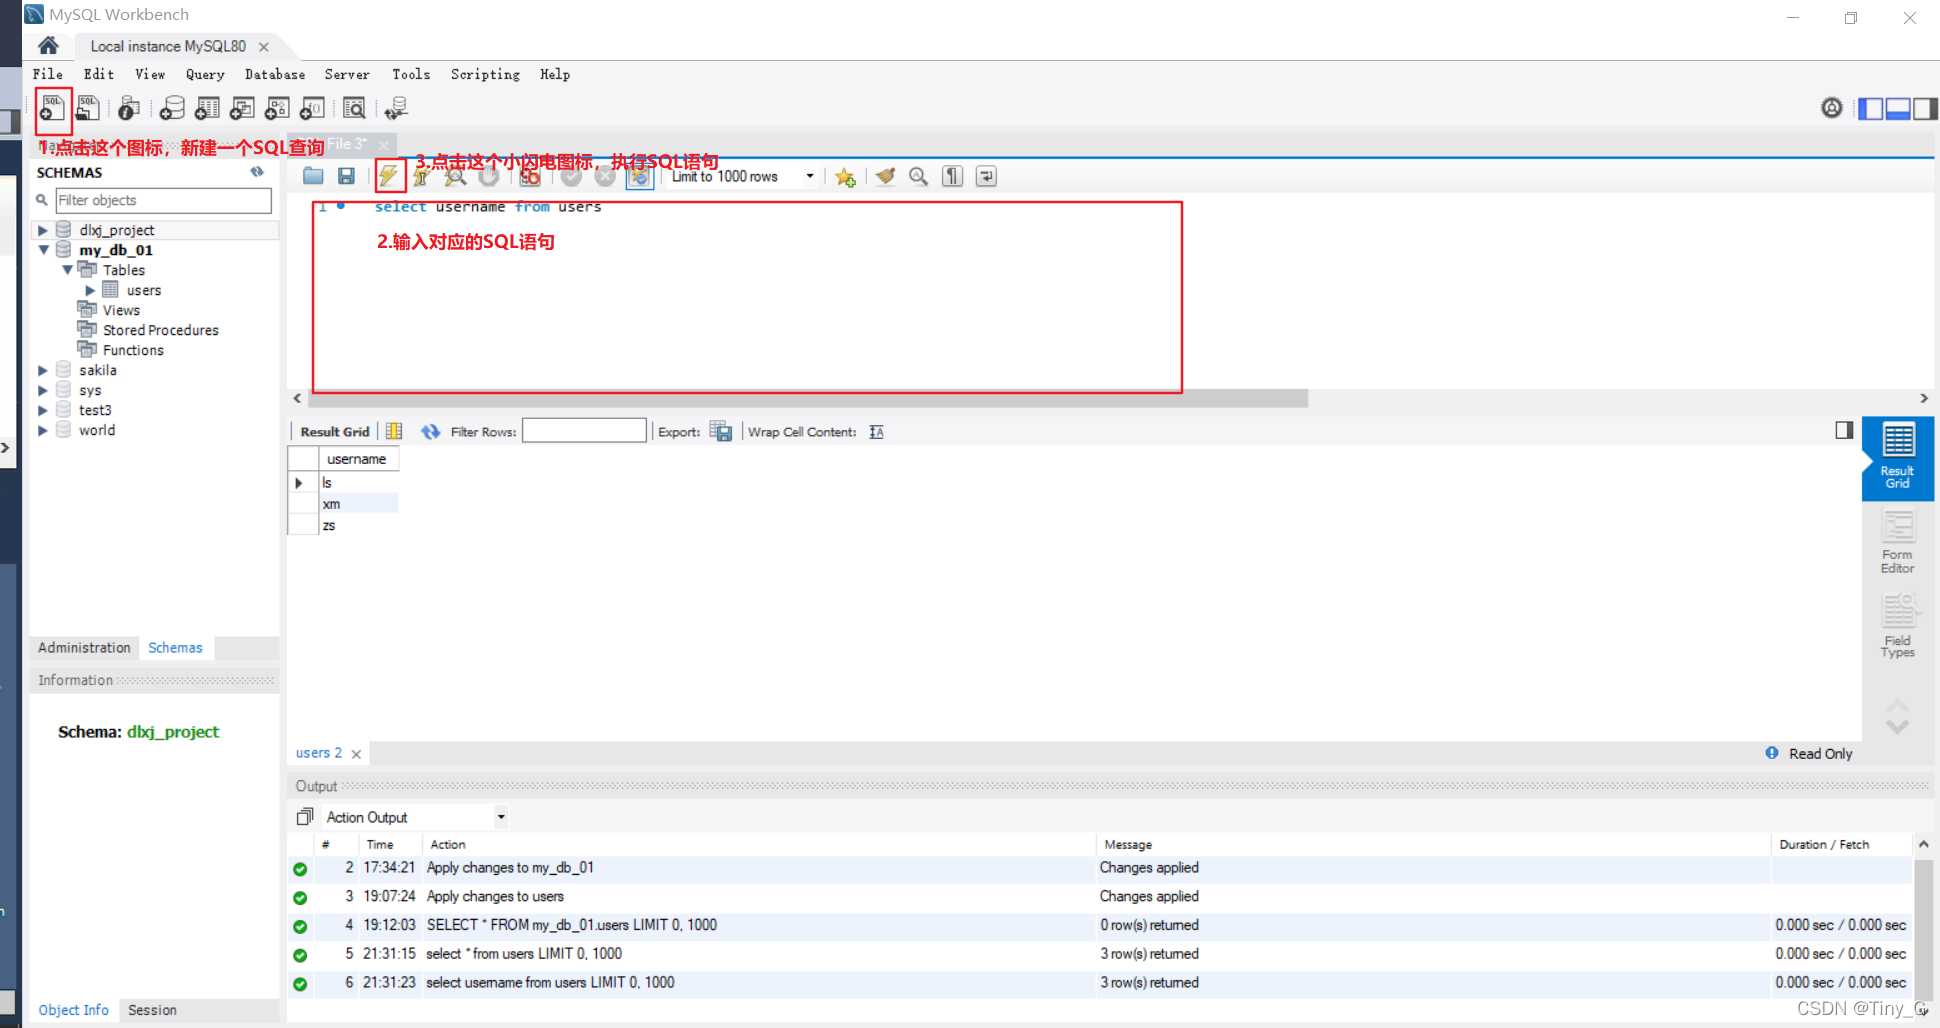Image resolution: width=1940 pixels, height=1028 pixels.
Task: Toggle word wrapping in the editor
Action: point(986,176)
